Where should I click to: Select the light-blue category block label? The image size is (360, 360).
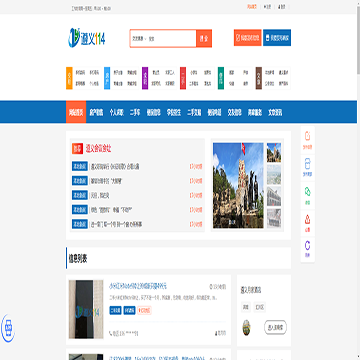coord(107,78)
